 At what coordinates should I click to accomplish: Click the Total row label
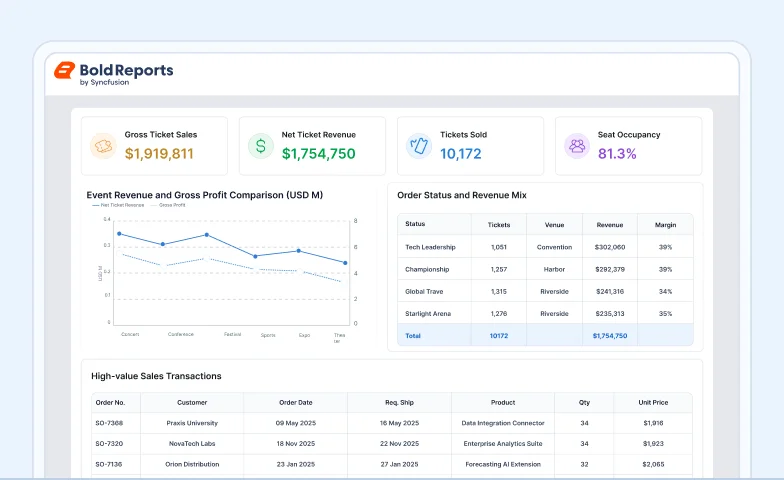[x=413, y=336]
